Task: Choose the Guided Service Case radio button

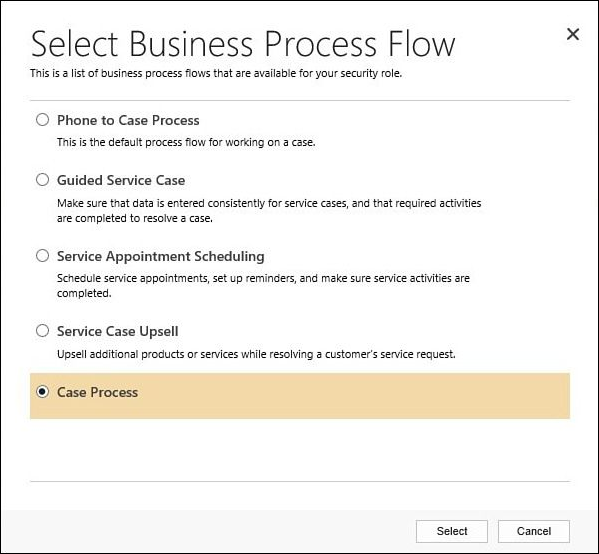Action: 42,180
